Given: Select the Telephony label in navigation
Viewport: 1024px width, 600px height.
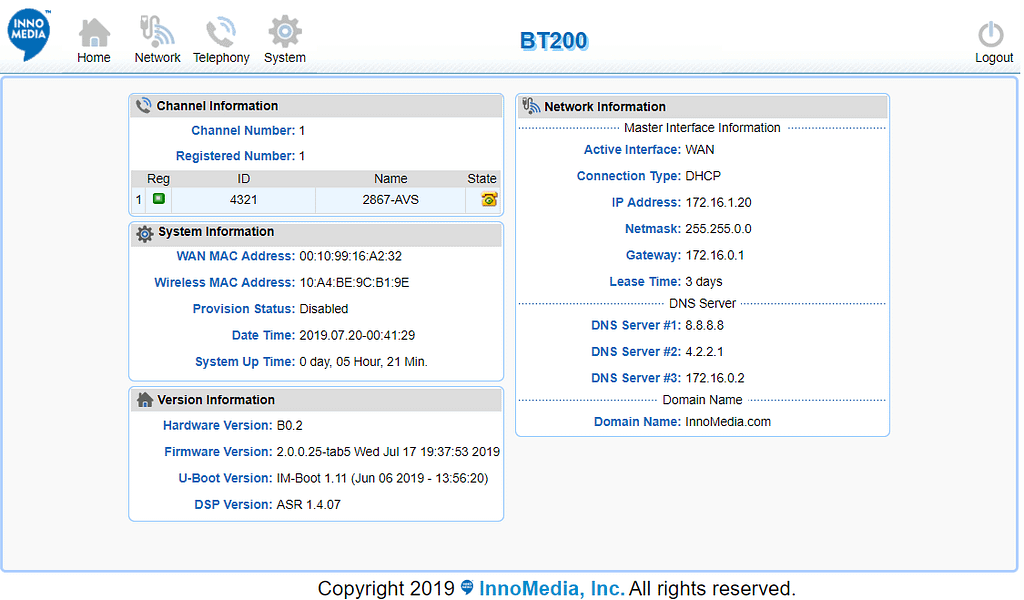Looking at the screenshot, I should pos(221,57).
